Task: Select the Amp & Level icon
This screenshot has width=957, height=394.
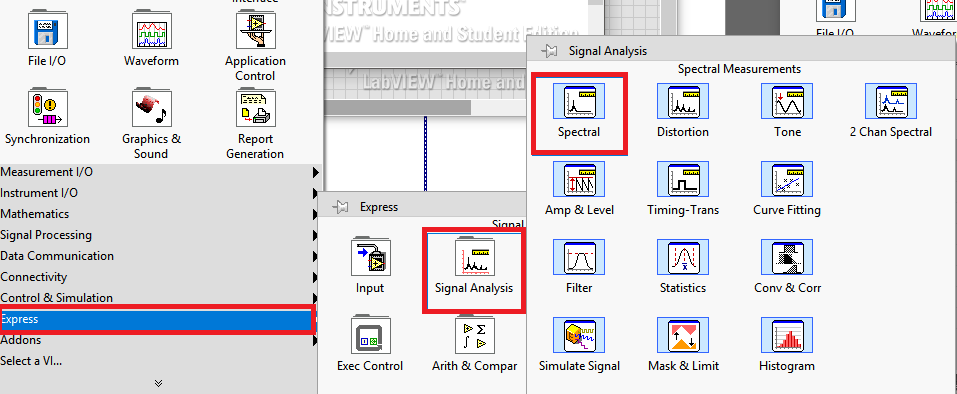Action: 579,179
